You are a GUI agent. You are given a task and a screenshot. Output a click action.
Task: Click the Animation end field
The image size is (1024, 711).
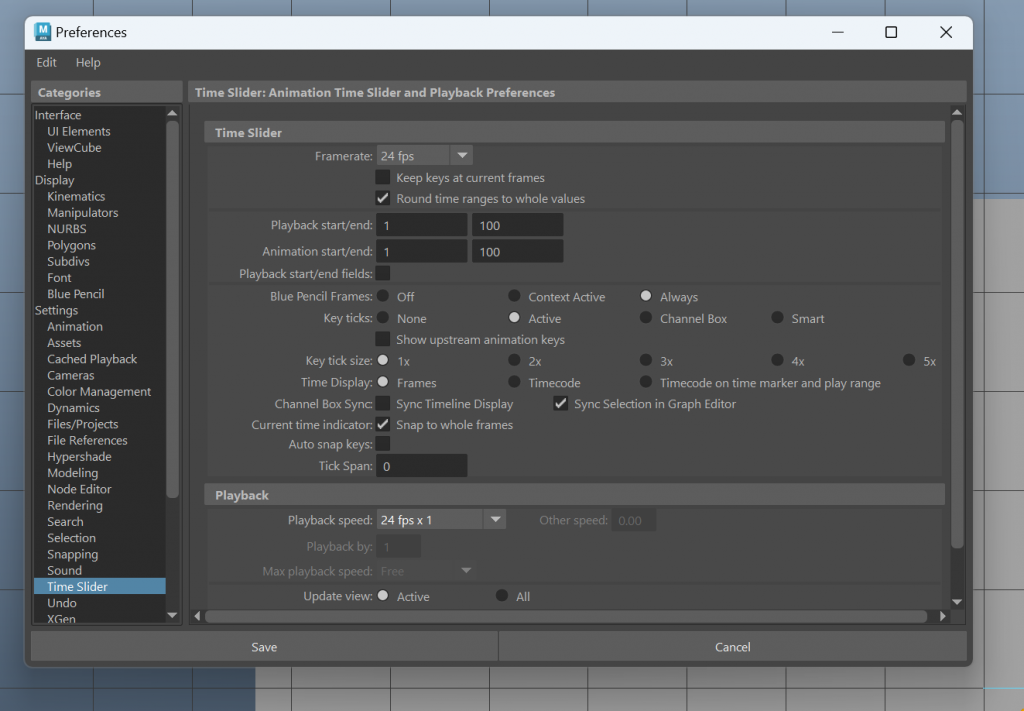[x=518, y=251]
